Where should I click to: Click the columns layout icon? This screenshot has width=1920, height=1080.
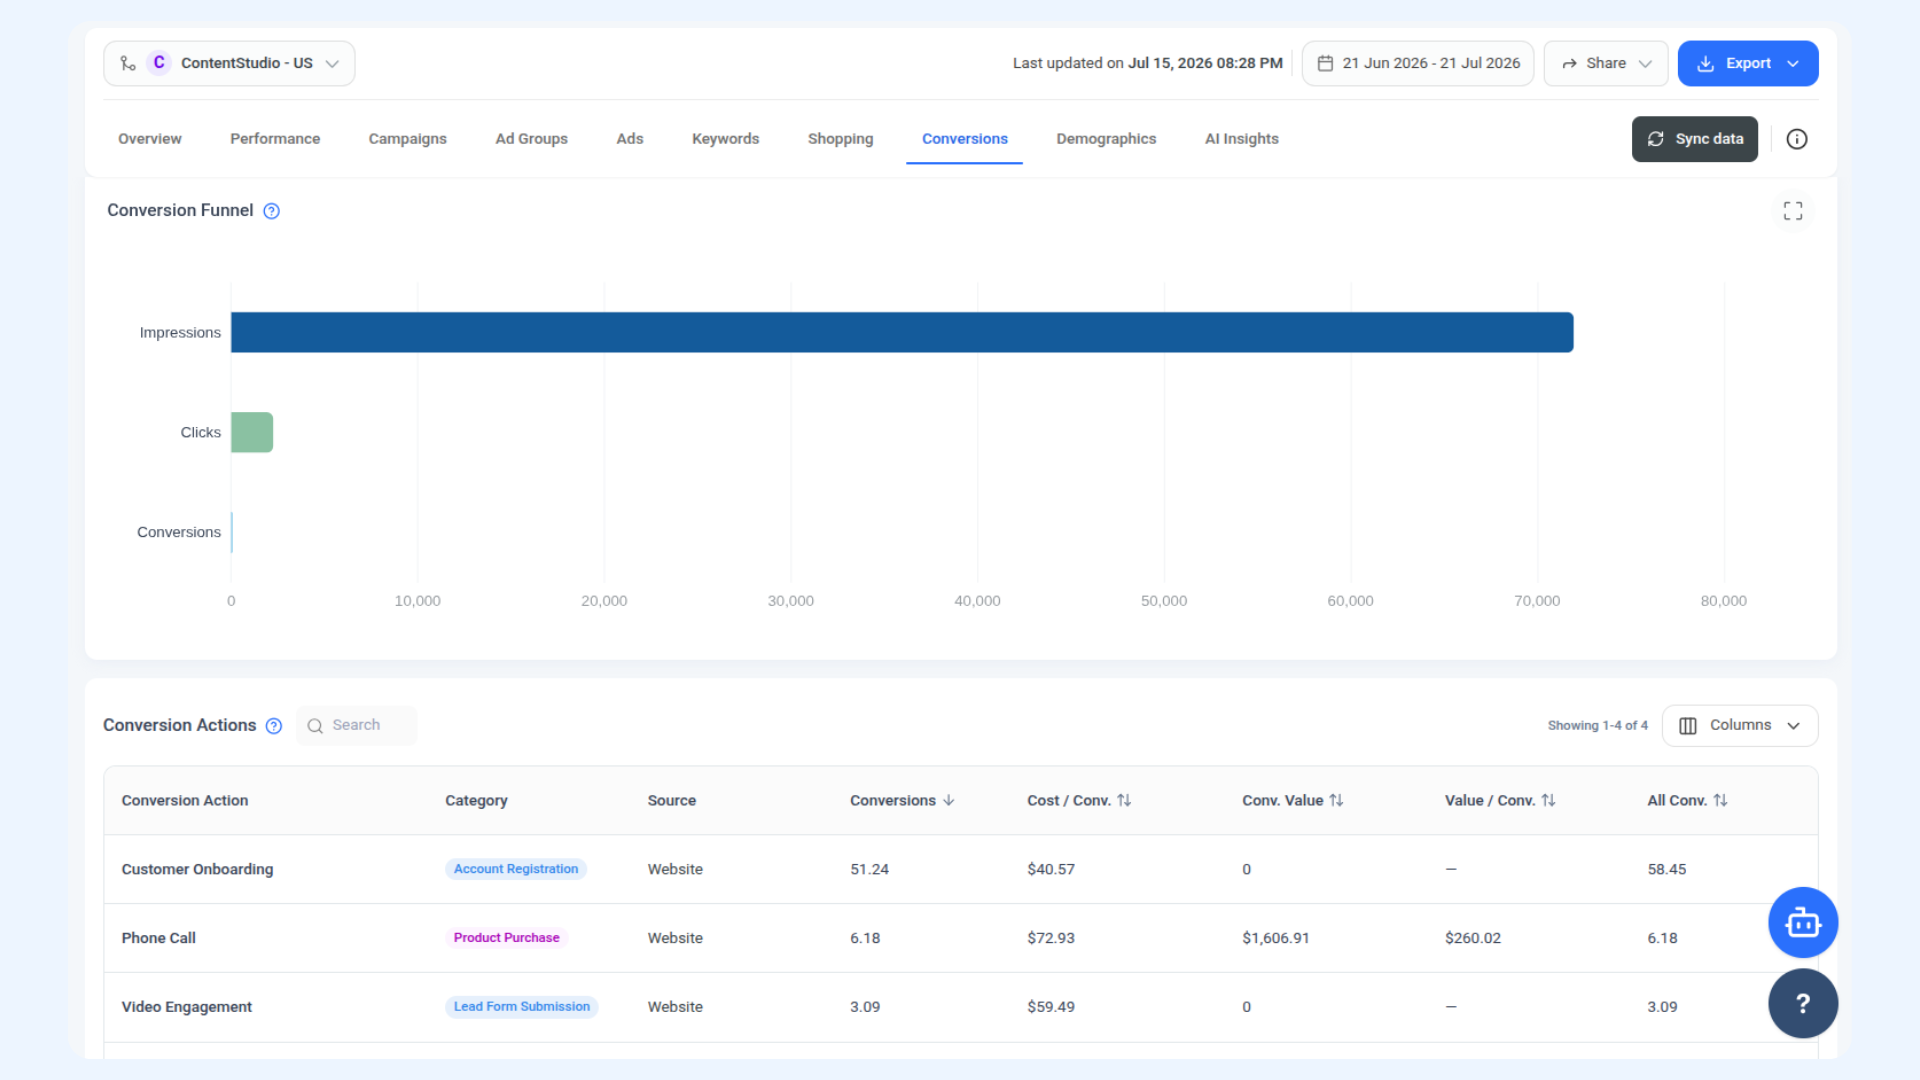(1688, 726)
